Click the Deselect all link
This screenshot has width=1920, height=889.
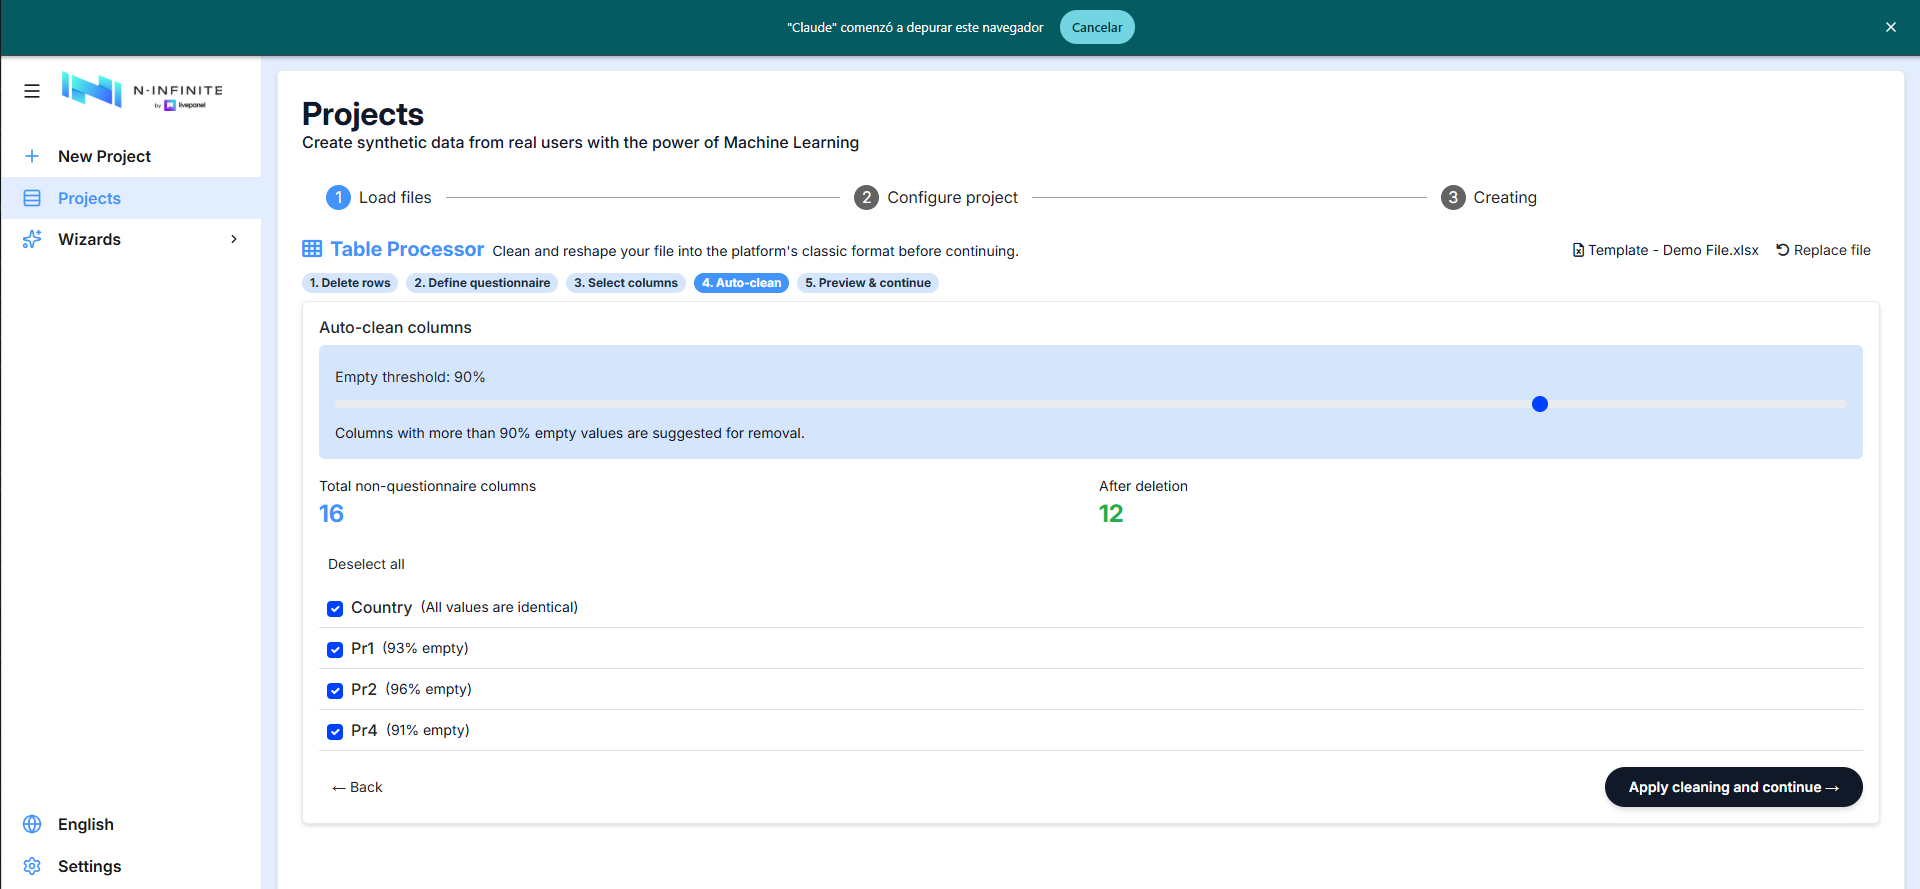click(366, 564)
